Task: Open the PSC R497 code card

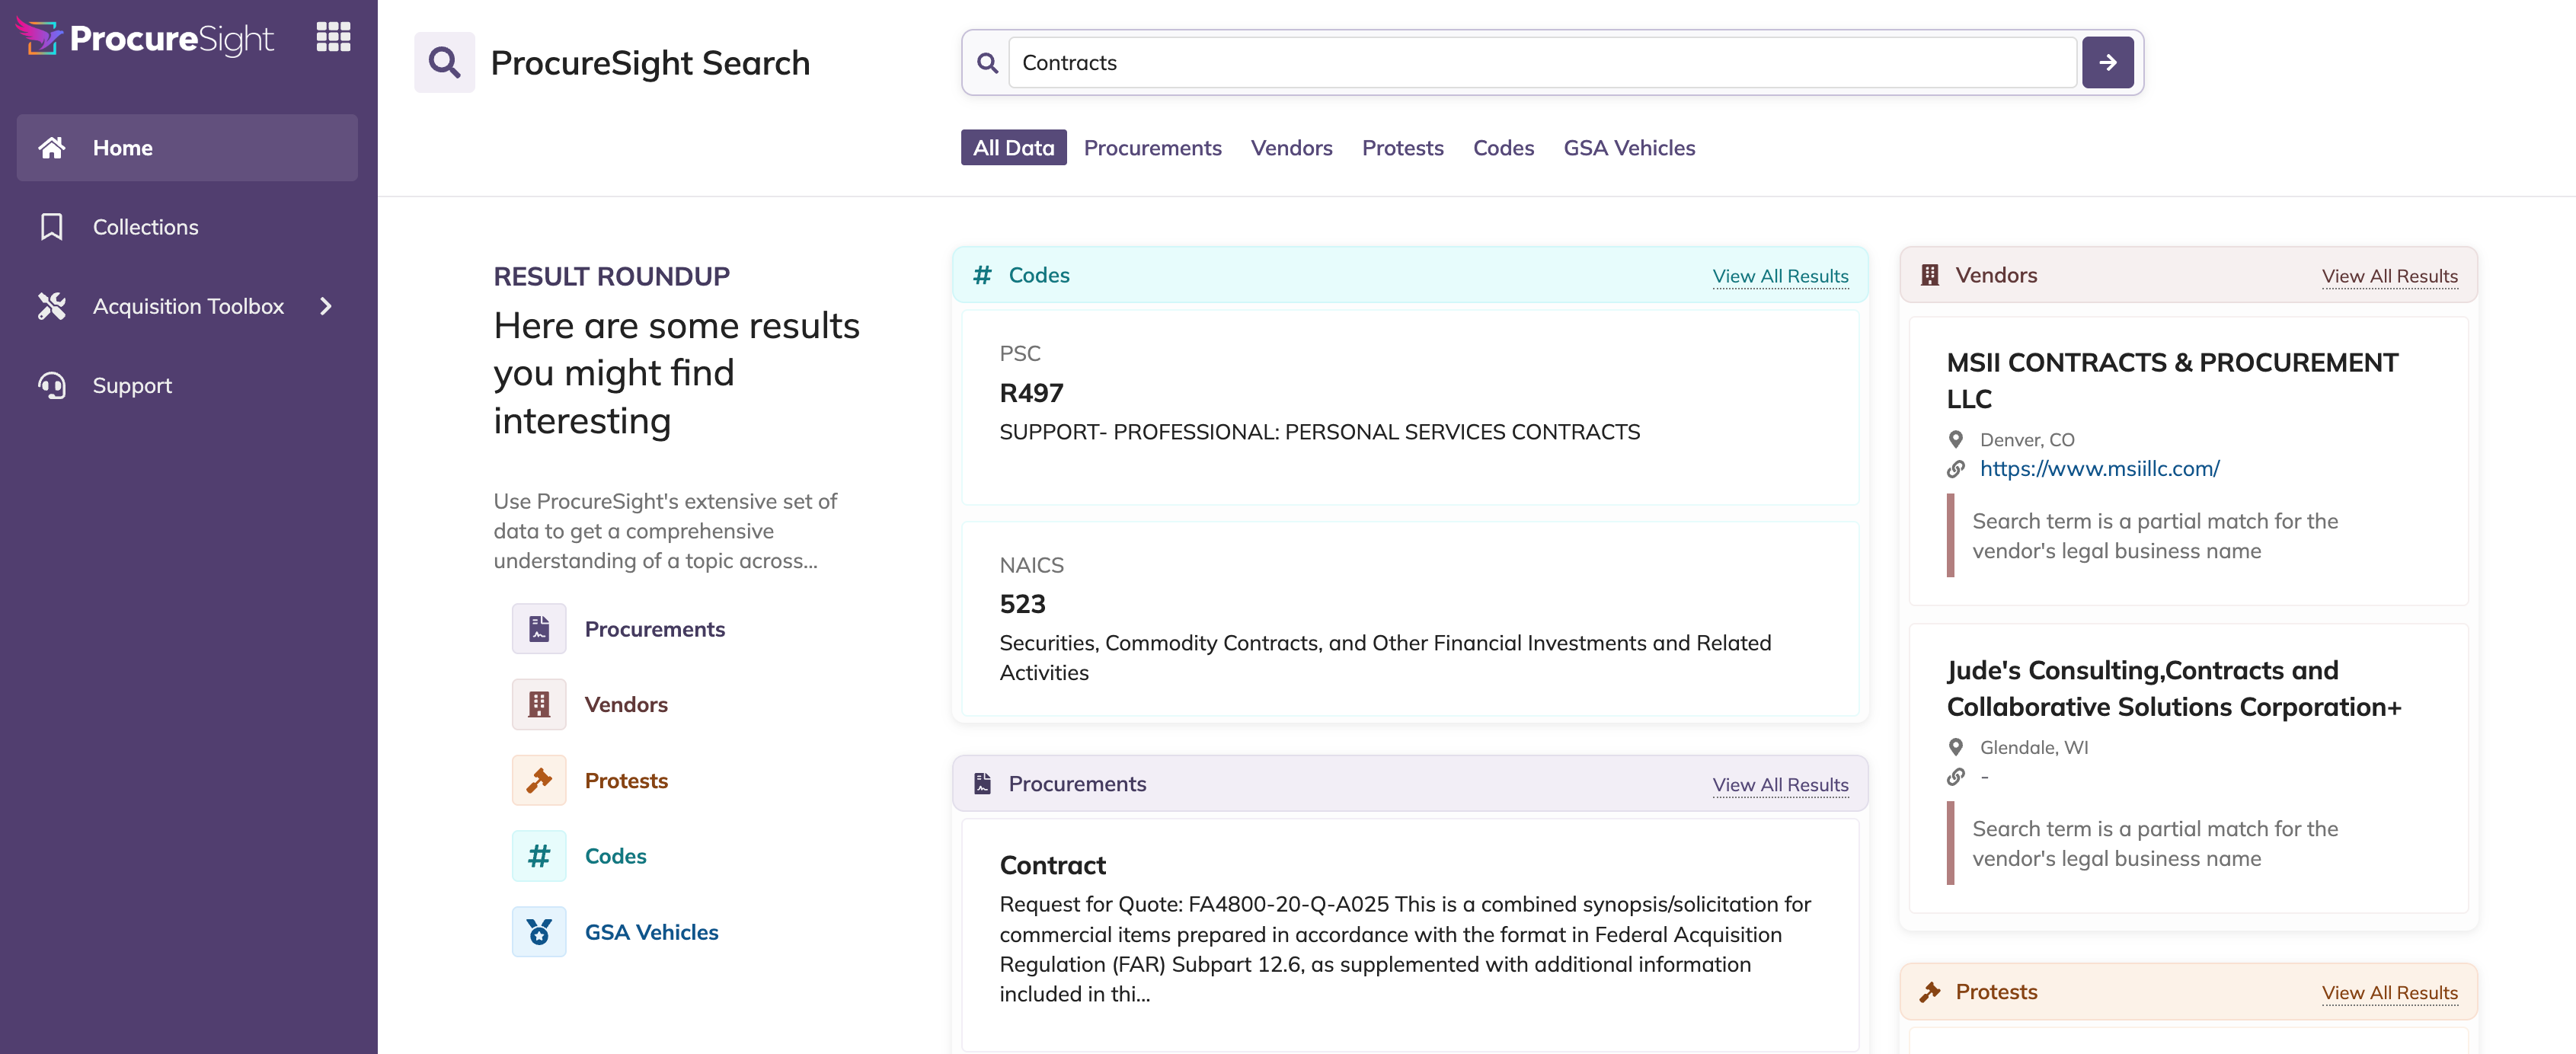Action: 1410,407
